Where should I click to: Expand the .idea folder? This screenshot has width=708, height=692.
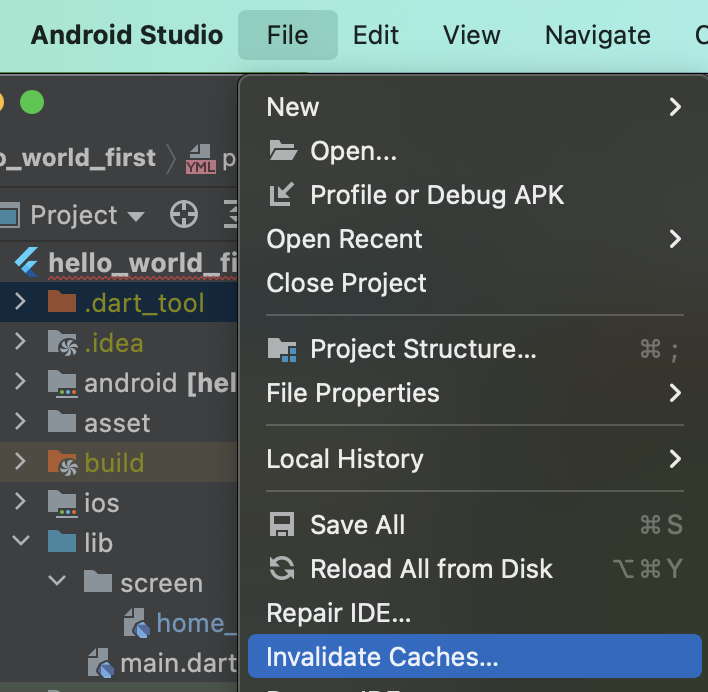[20, 342]
